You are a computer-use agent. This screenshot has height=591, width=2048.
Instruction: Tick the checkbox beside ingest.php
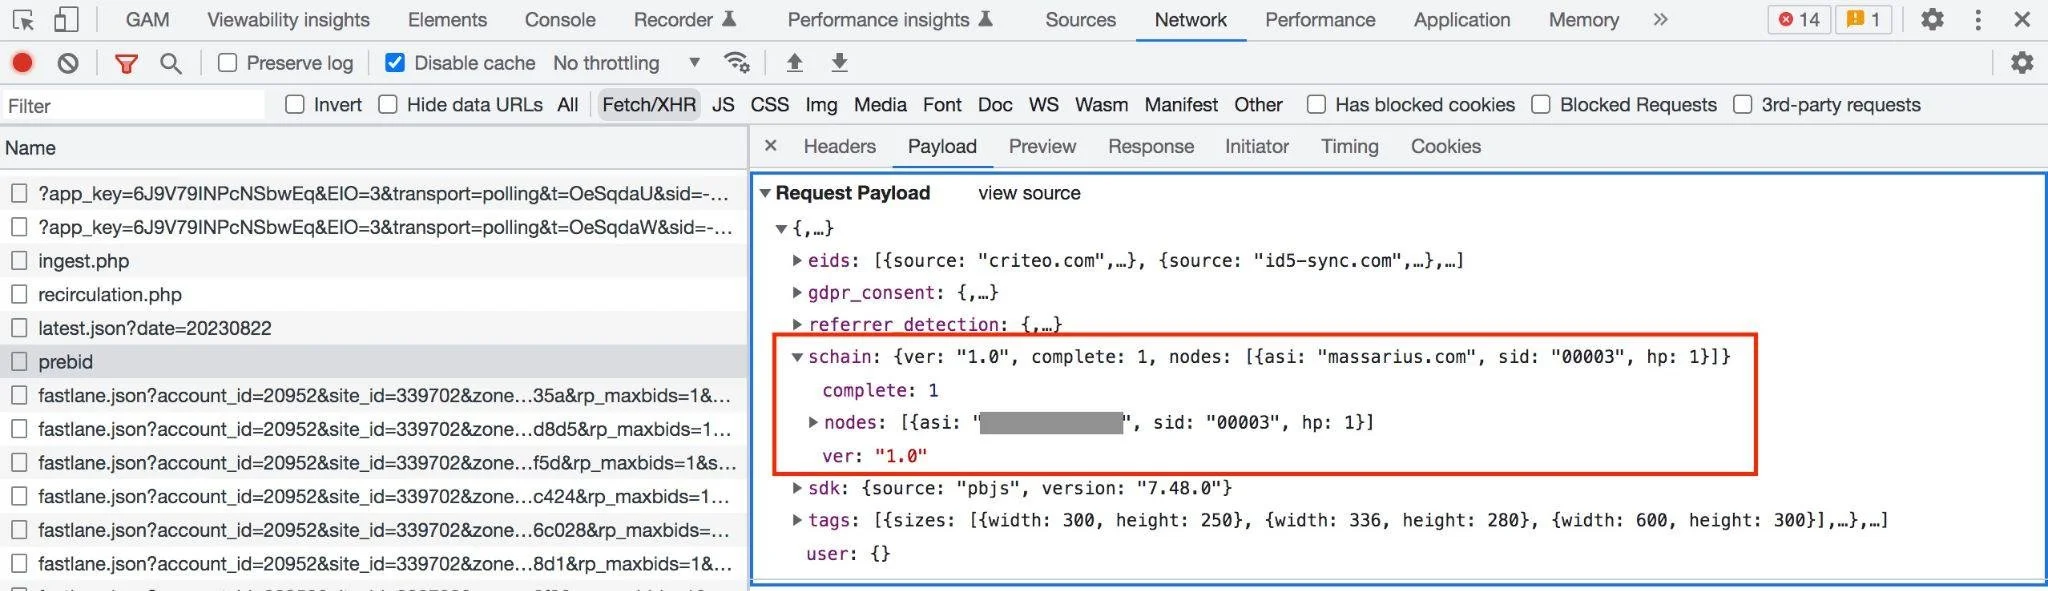pyautogui.click(x=19, y=261)
